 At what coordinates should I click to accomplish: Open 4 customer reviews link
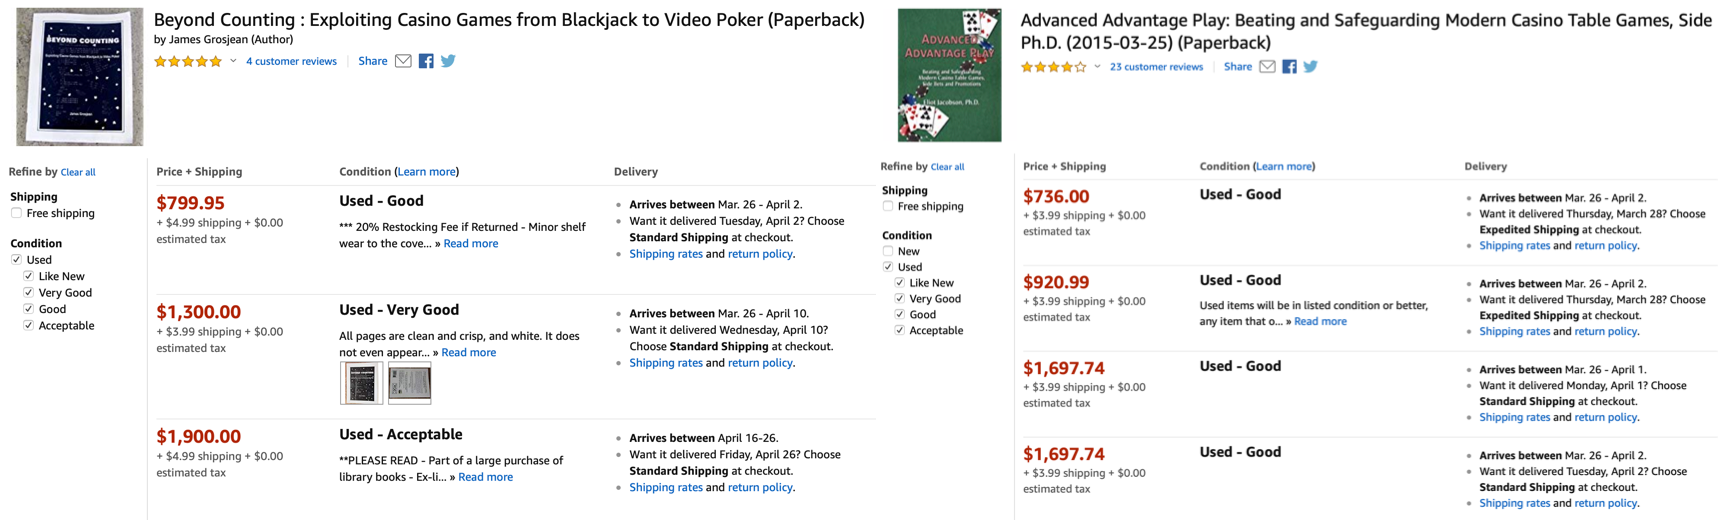[x=291, y=62]
